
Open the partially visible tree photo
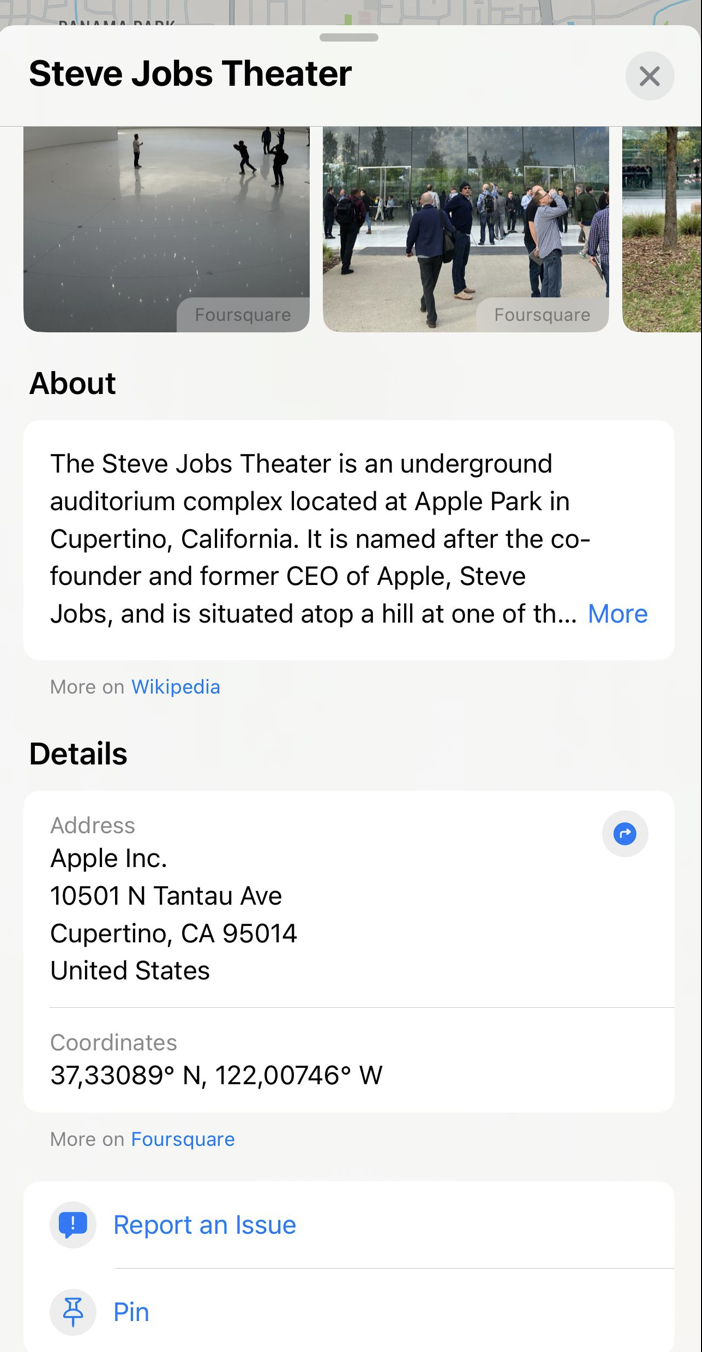point(662,228)
